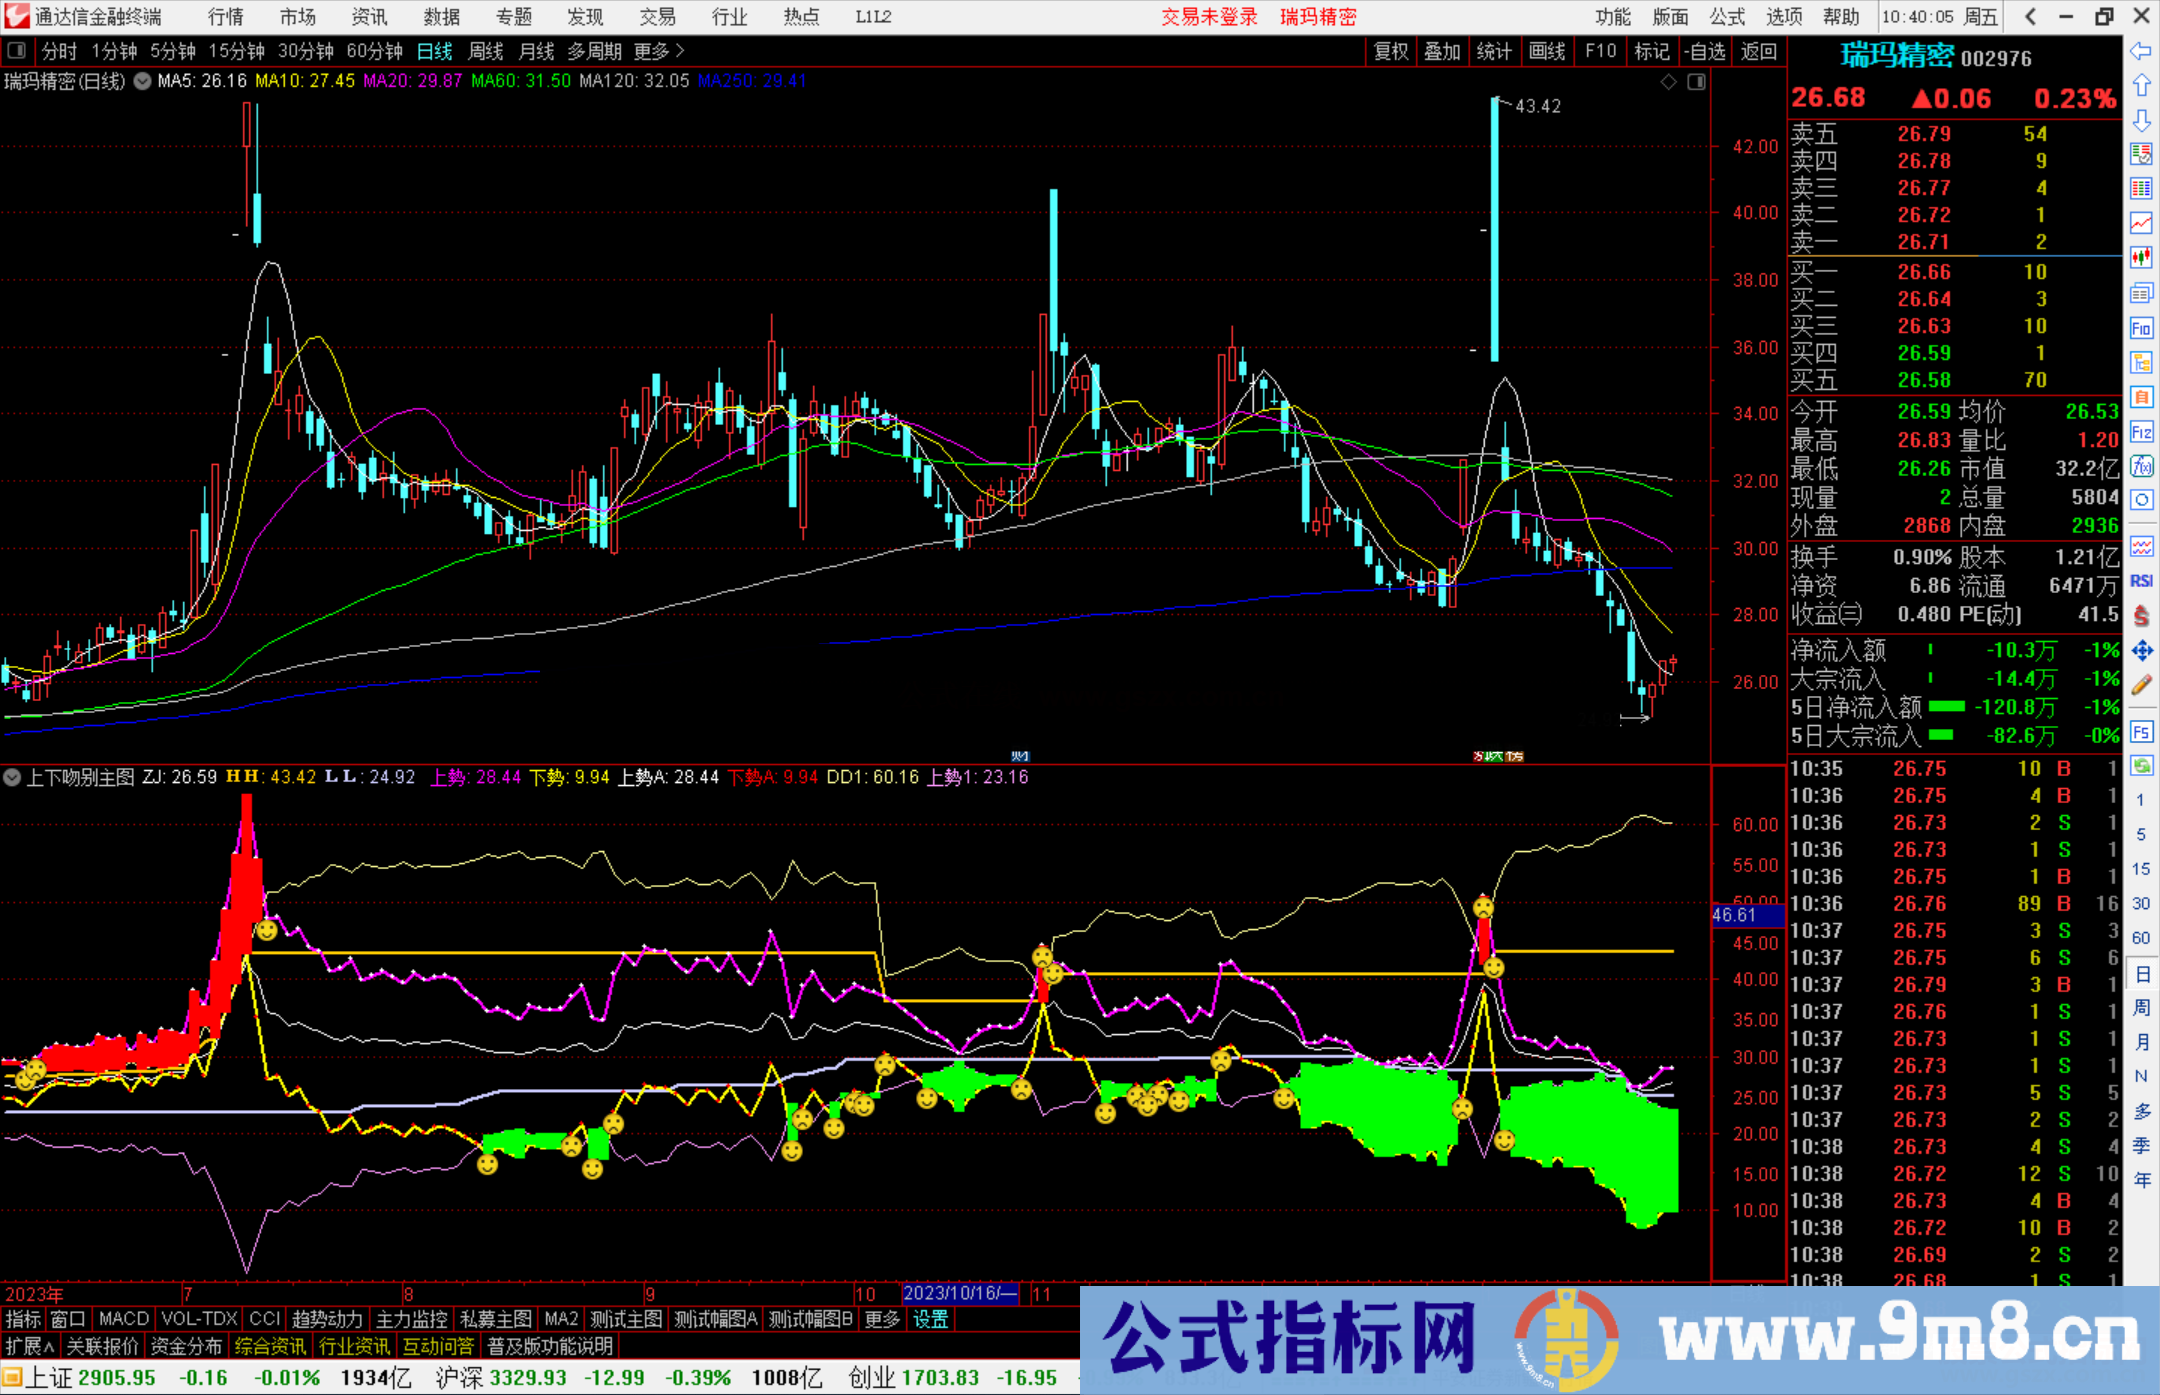The height and width of the screenshot is (1395, 2160).
Task: Click the 画线 drawing button
Action: 1547,51
